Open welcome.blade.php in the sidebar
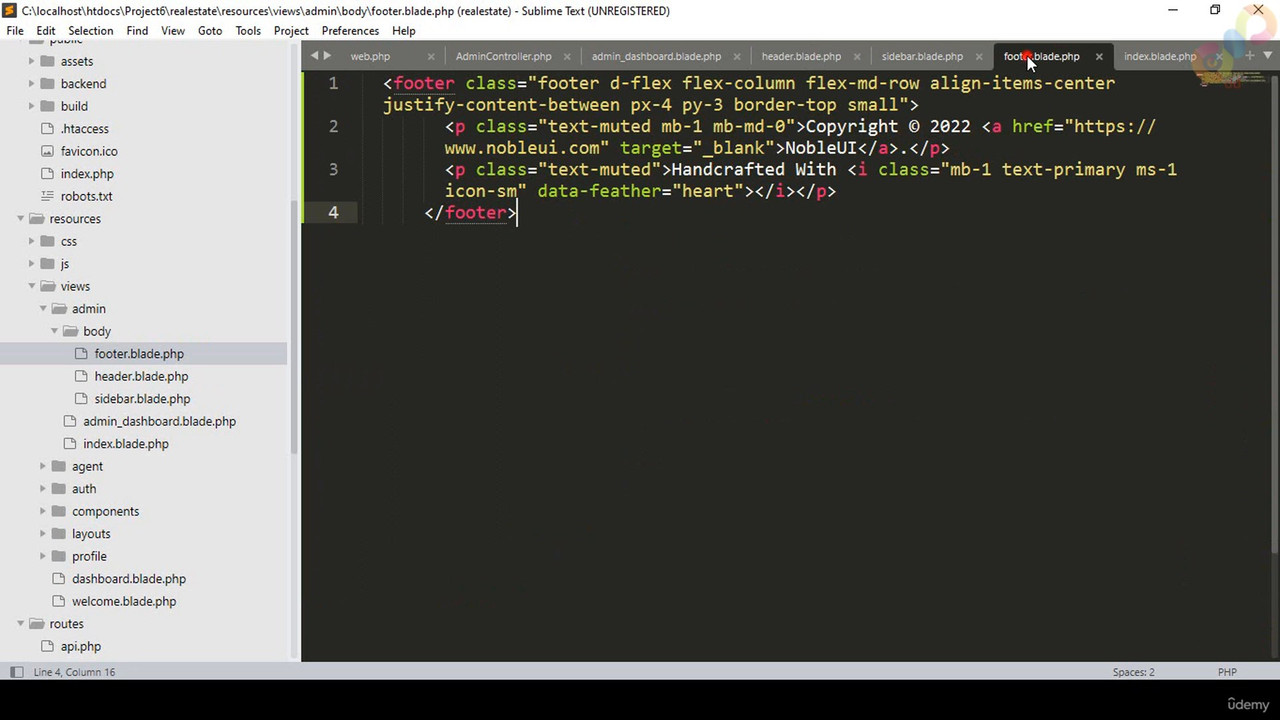1280x720 pixels. tap(124, 601)
